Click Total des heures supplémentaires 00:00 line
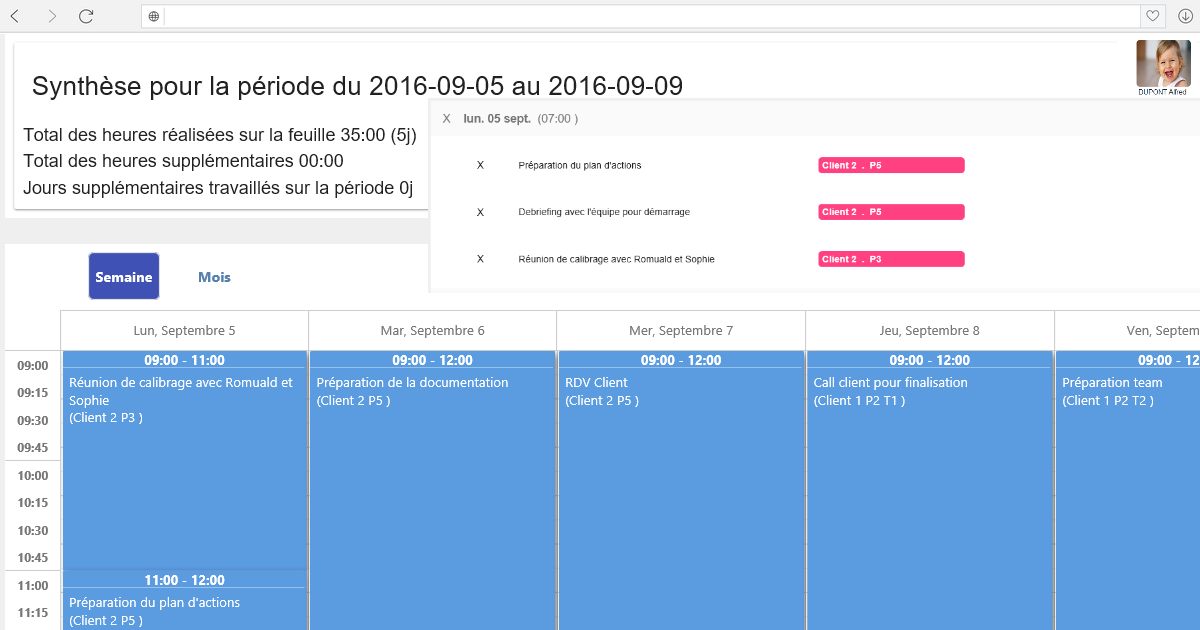 pos(183,161)
